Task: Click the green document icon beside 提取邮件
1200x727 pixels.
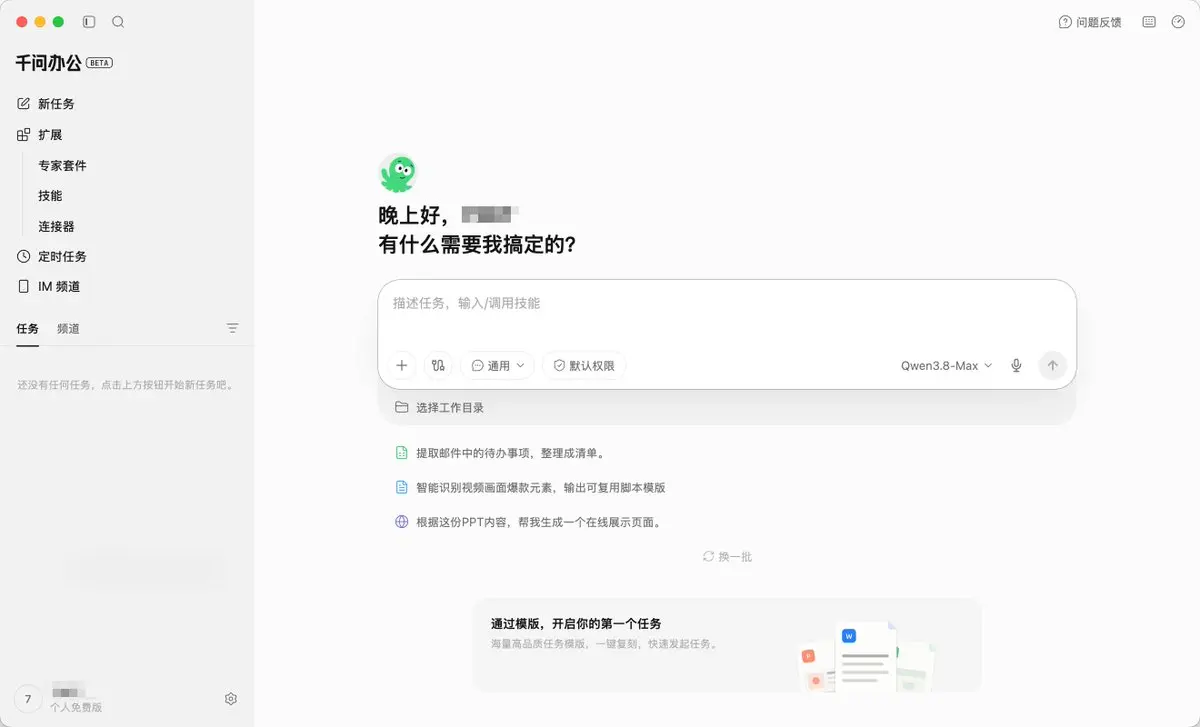Action: tap(402, 453)
